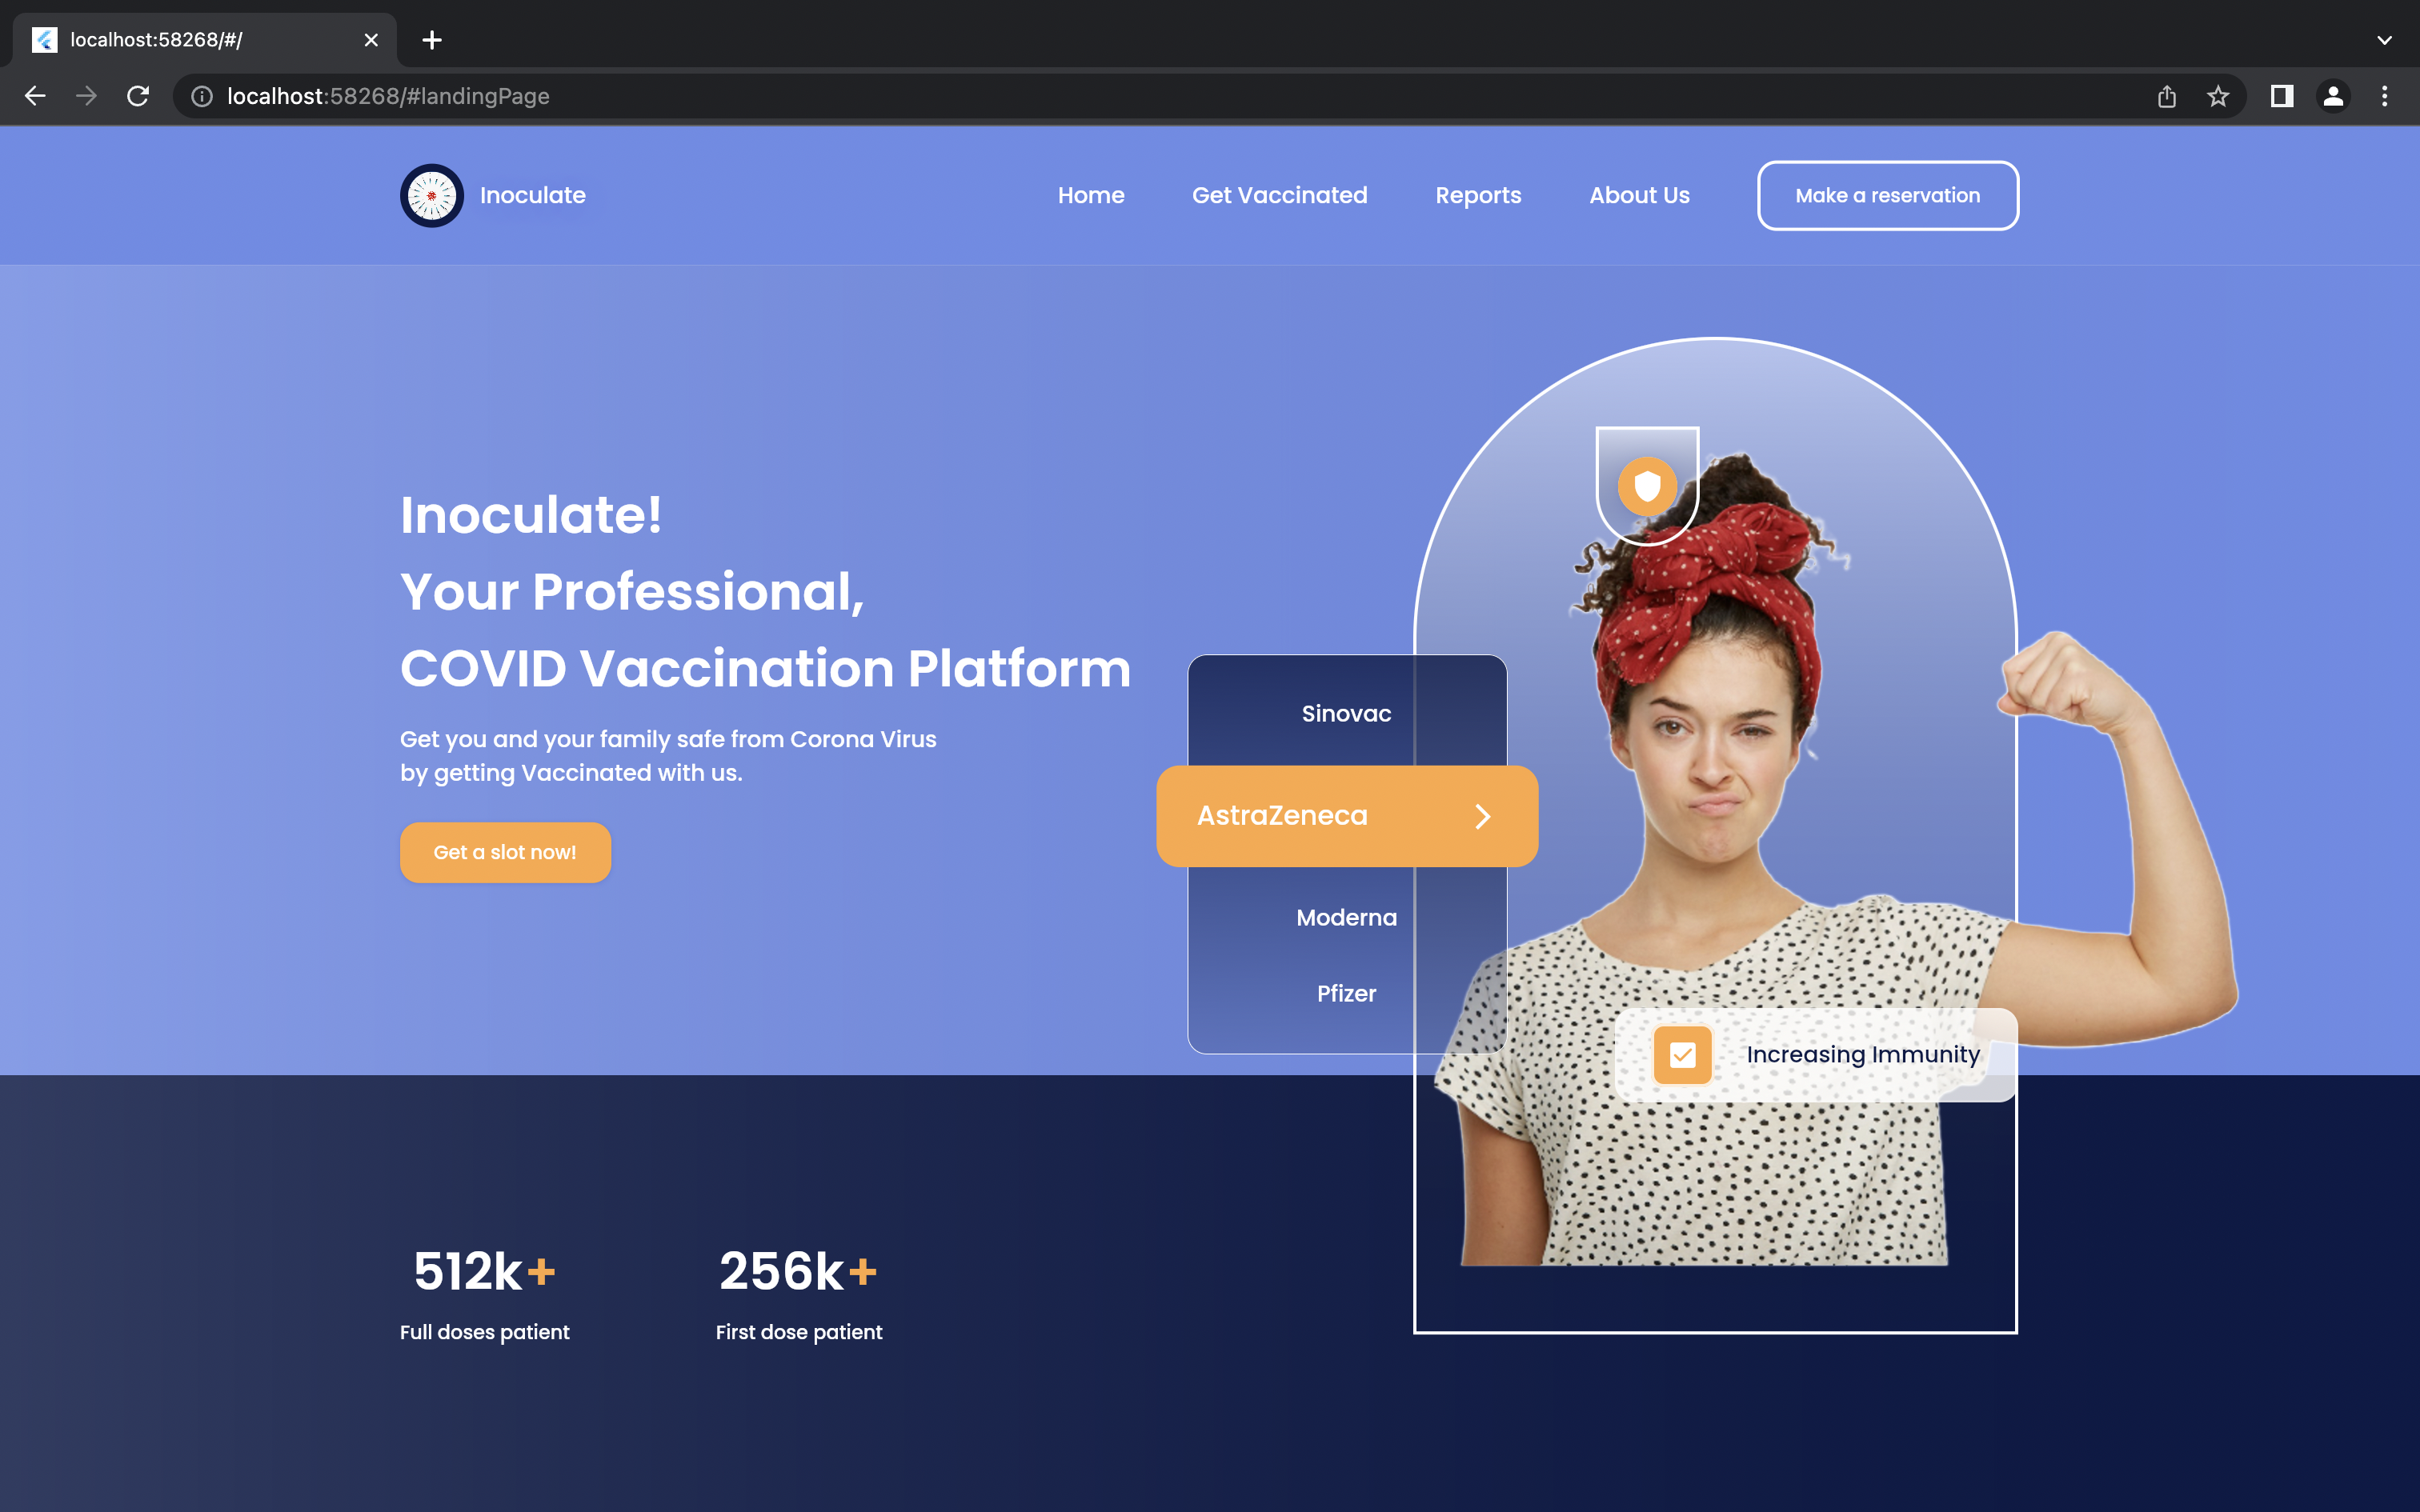This screenshot has height=1512, width=2420.
Task: Select the localhost:58268 browser tab
Action: [205, 40]
